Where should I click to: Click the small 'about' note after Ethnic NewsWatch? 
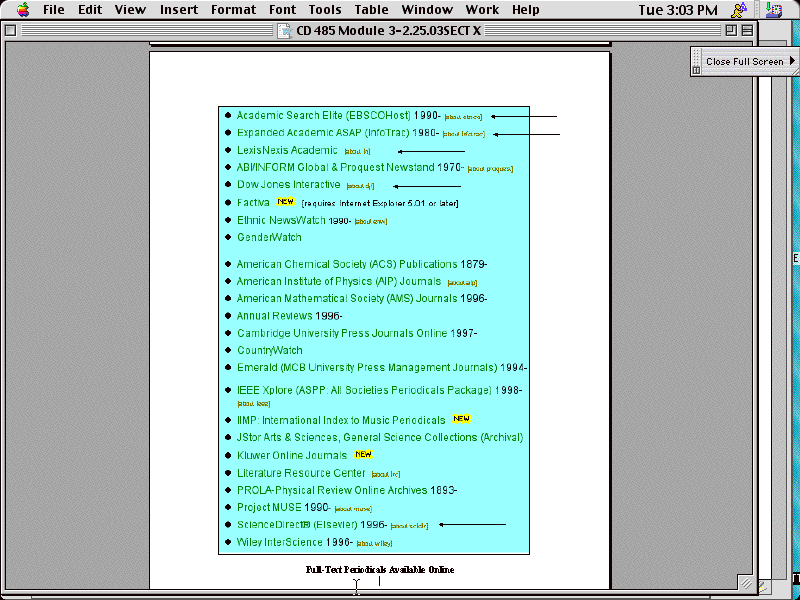coord(371,221)
